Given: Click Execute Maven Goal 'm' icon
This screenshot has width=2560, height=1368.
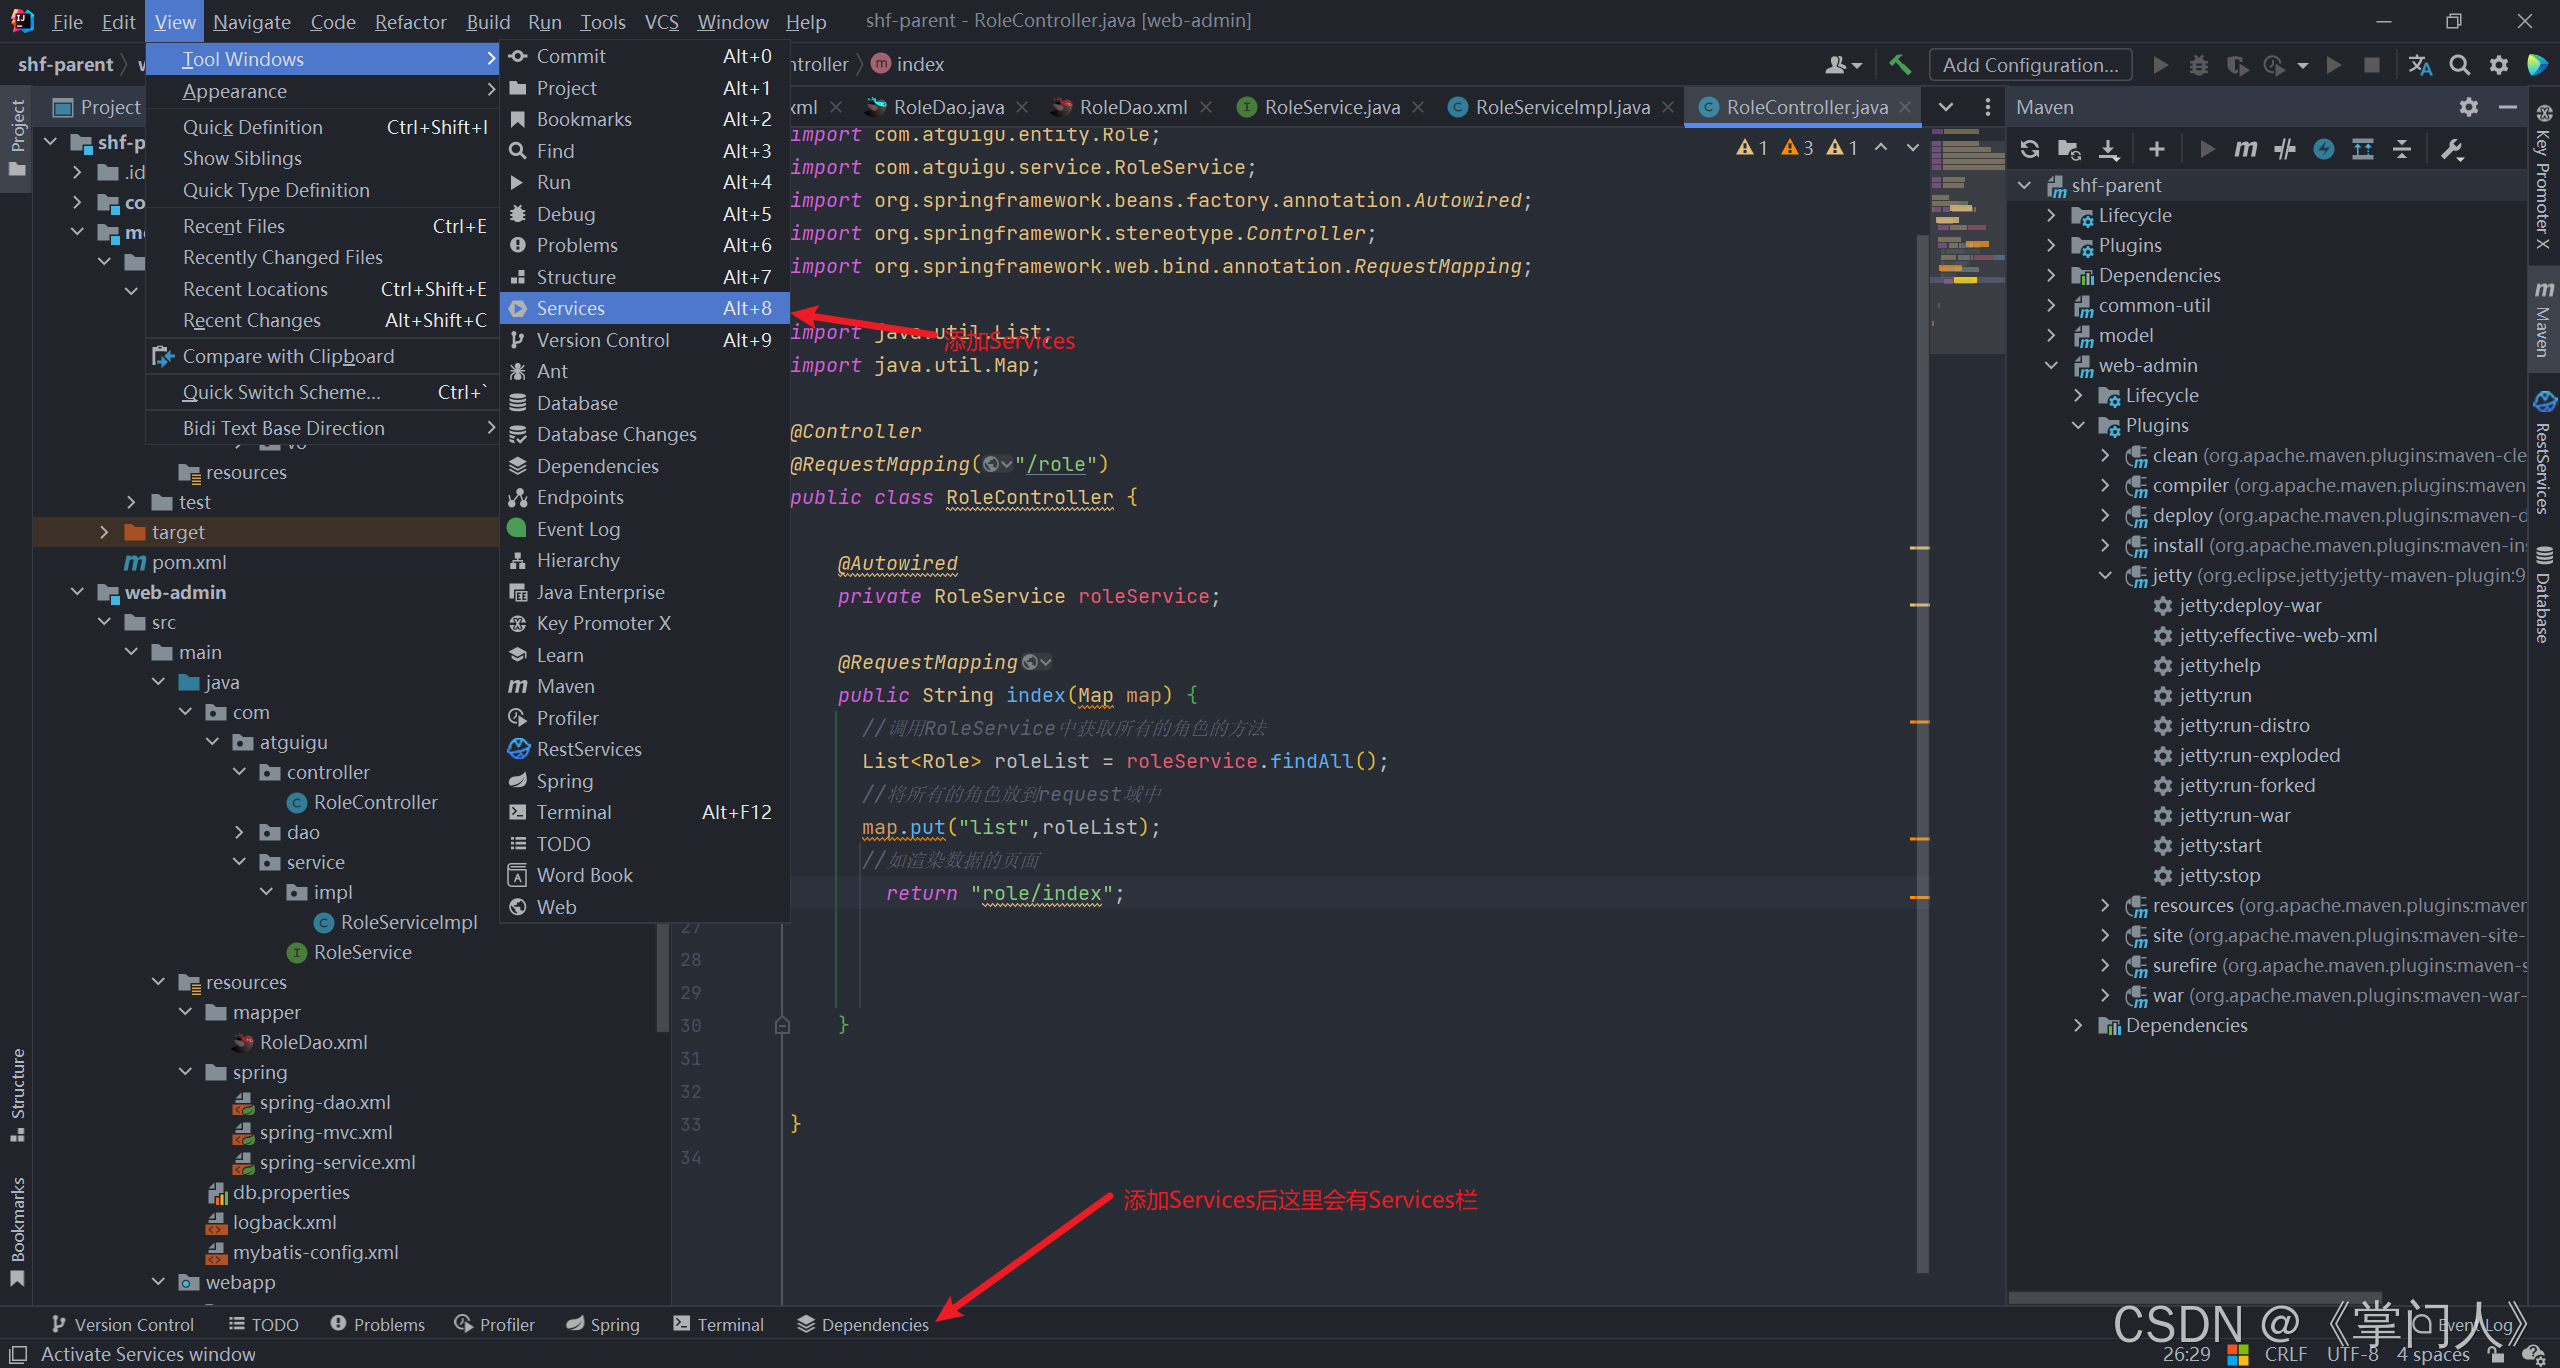Looking at the screenshot, I should point(2246,149).
